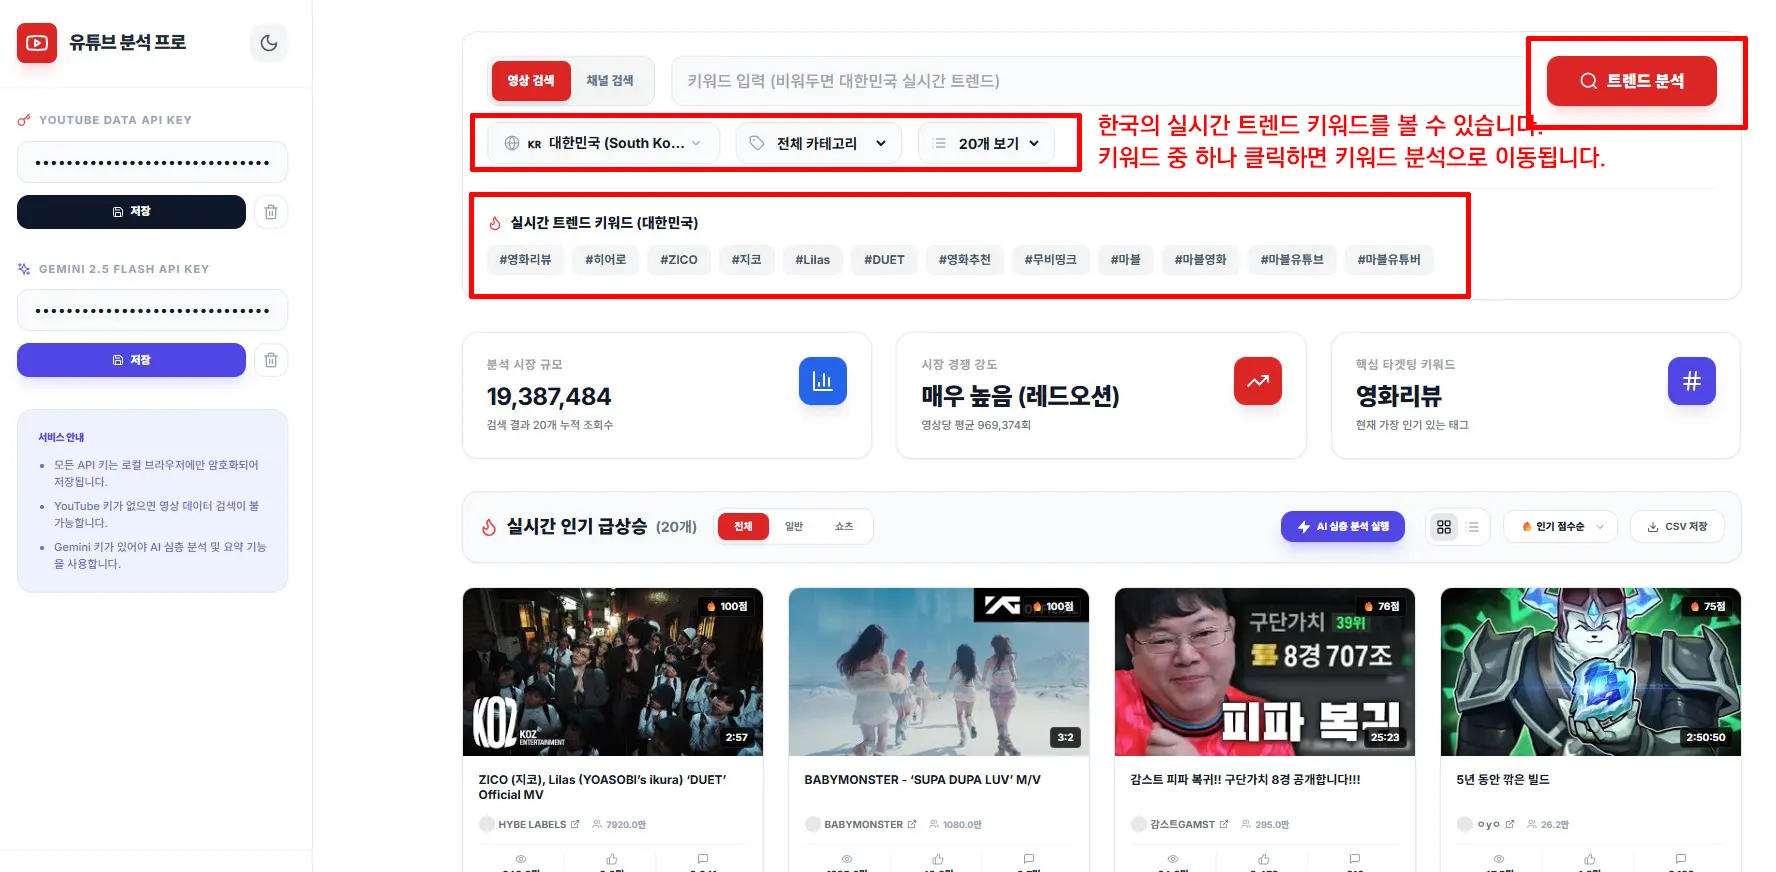Click the 감스트 피파 복귀 video title
The image size is (1776, 872).
[x=1245, y=780]
